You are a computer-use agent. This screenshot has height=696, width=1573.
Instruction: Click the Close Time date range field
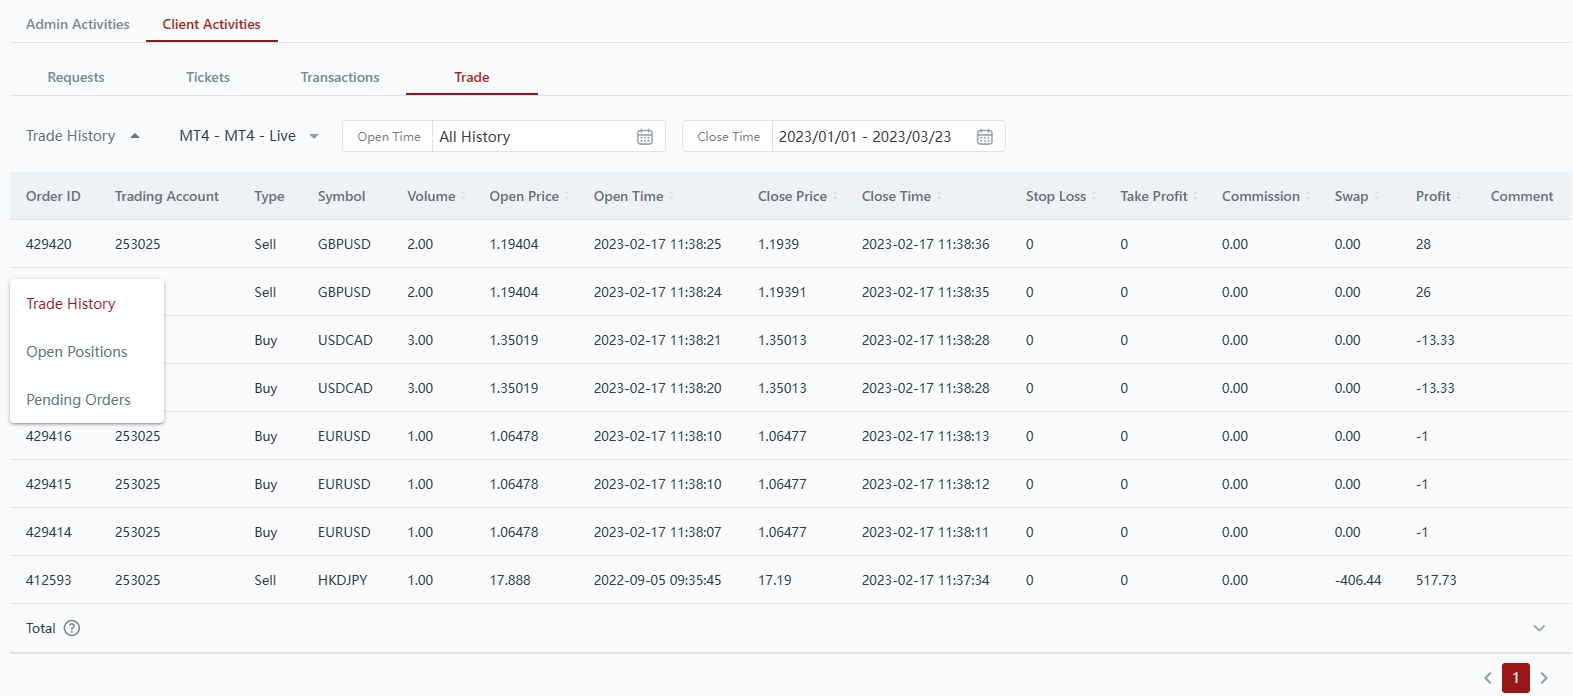[x=865, y=137]
